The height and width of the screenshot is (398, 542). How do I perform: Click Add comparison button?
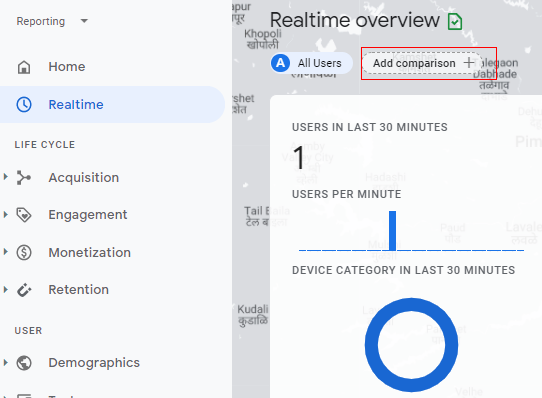tap(422, 63)
